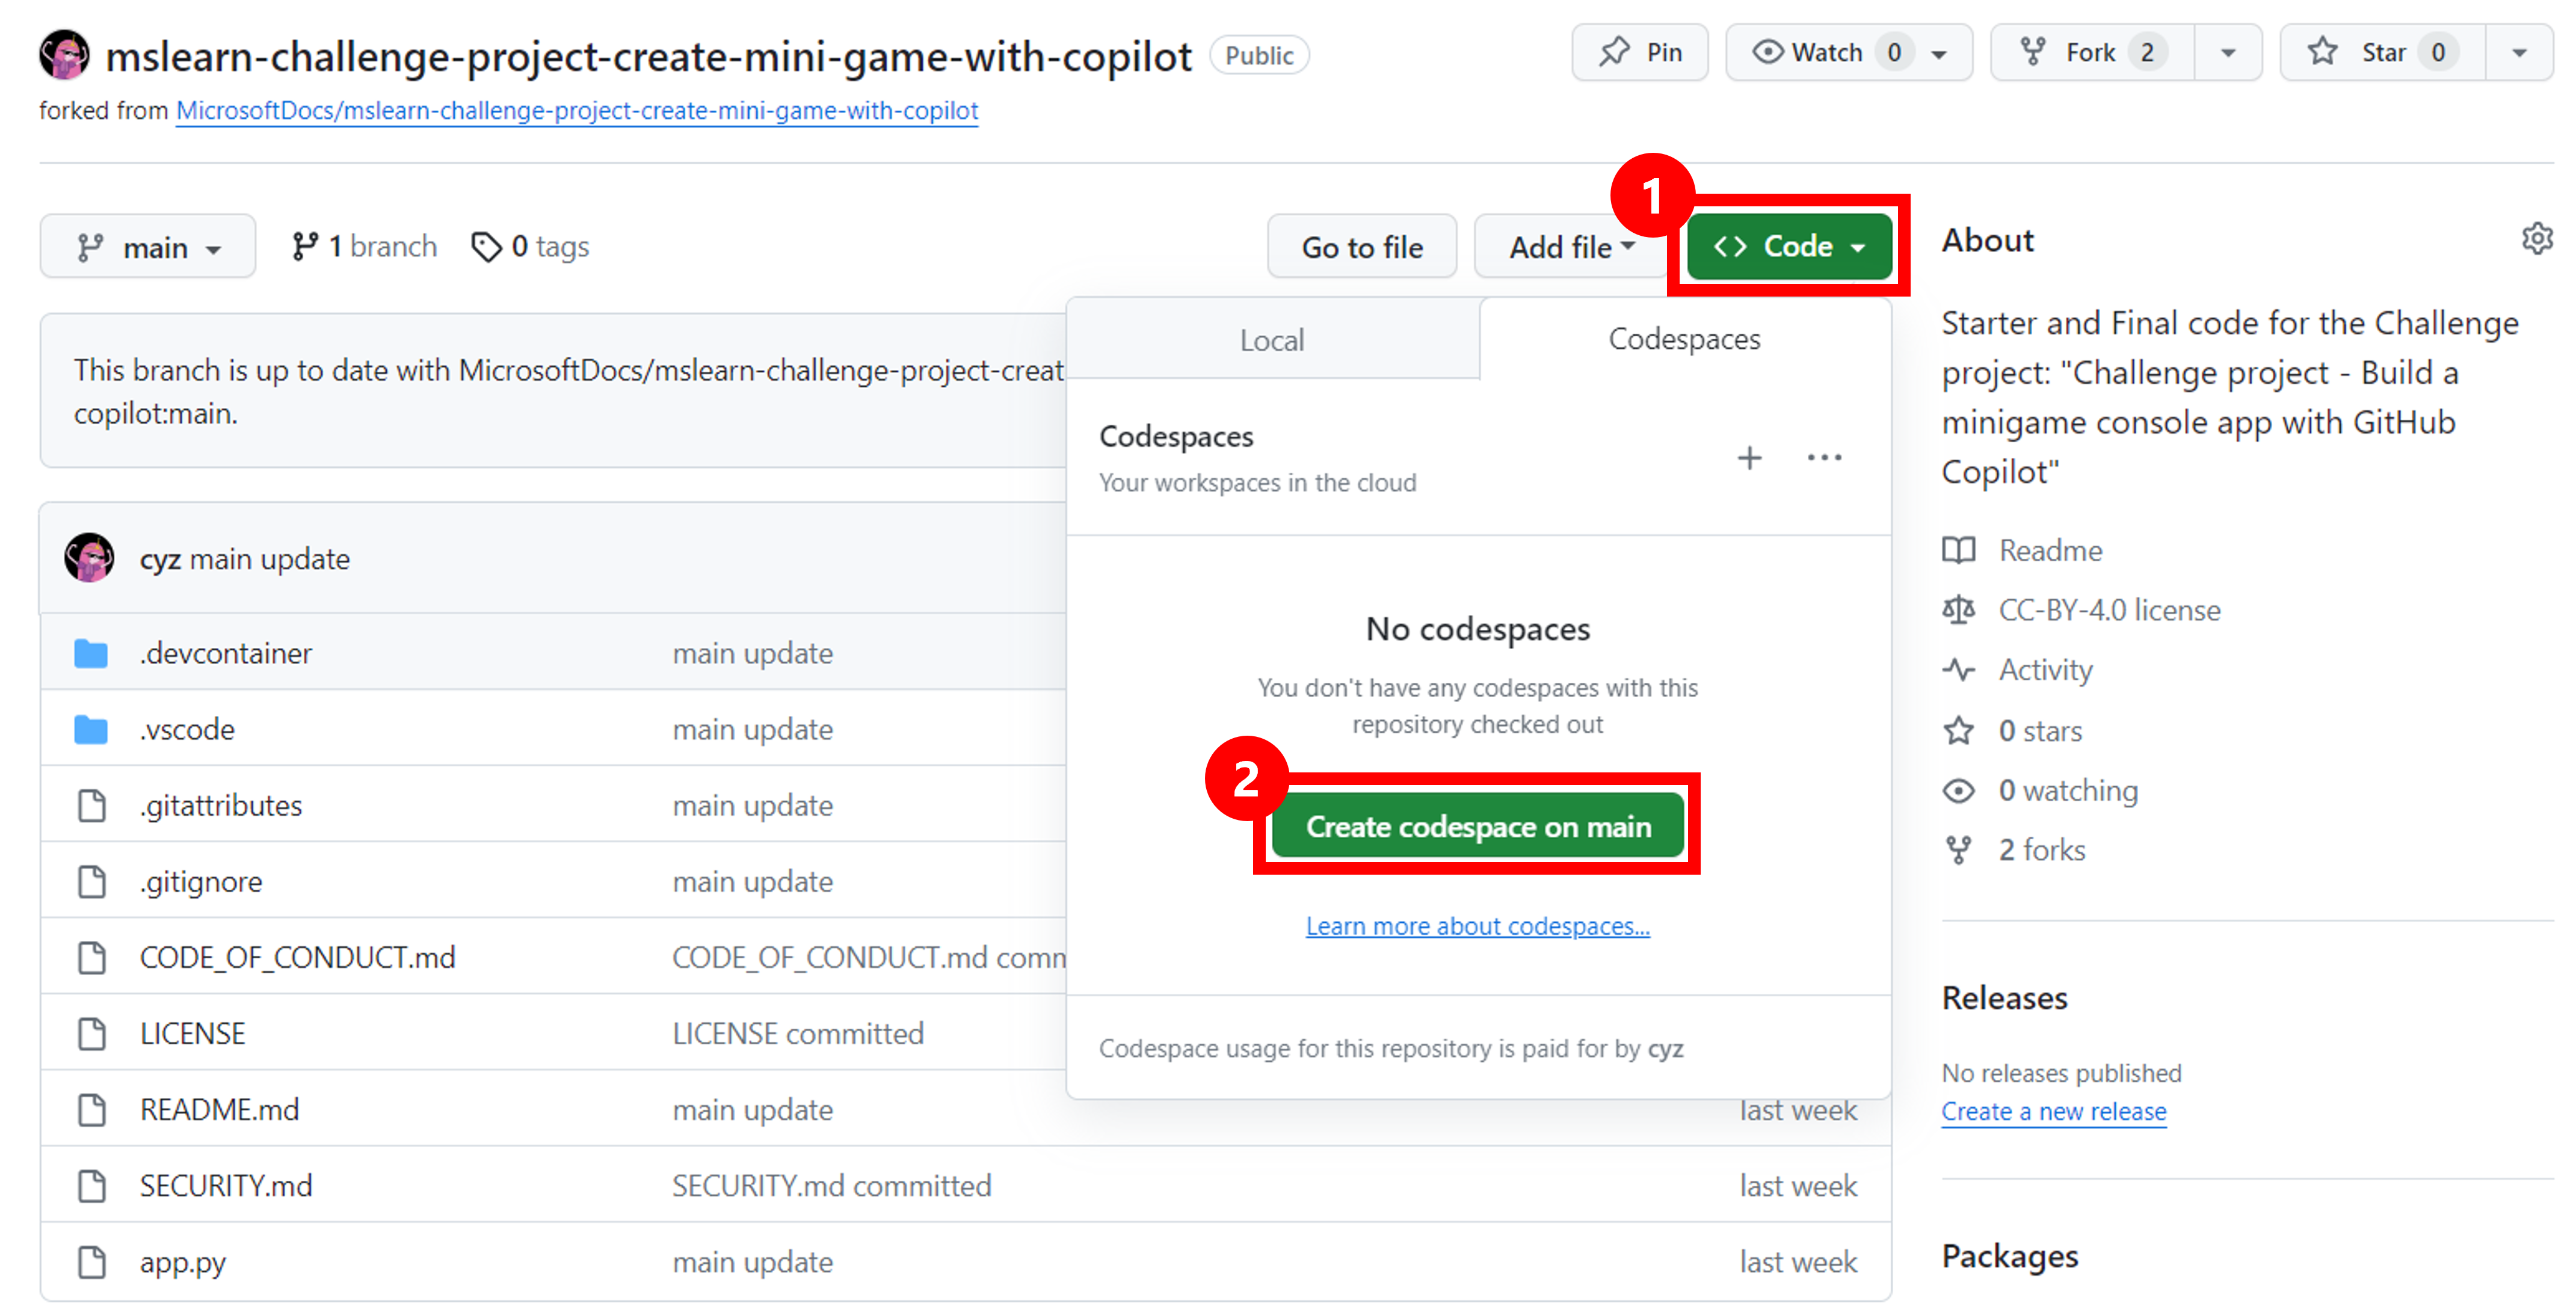The height and width of the screenshot is (1312, 2576).
Task: Click the Star count badge
Action: (2438, 52)
